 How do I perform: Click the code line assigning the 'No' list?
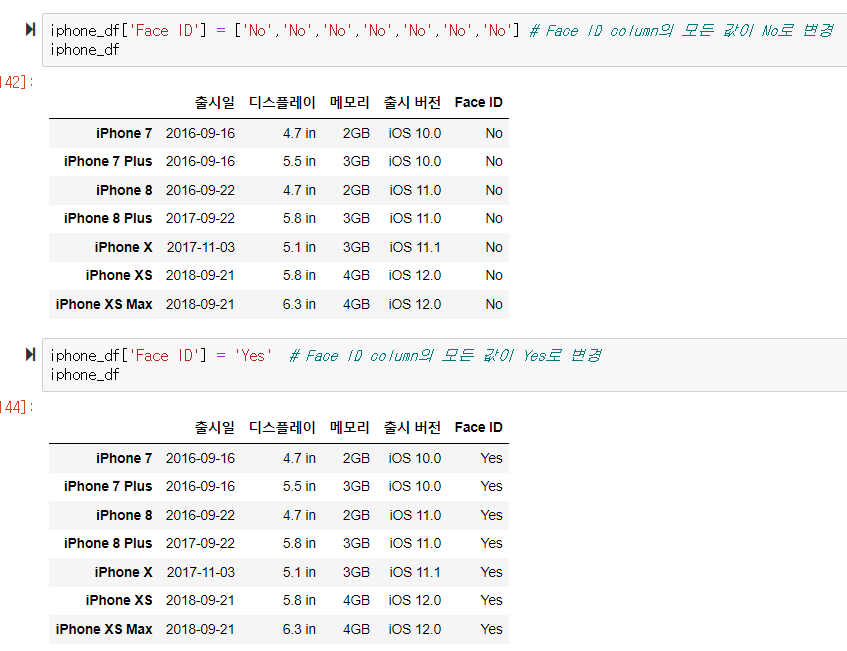(x=442, y=30)
